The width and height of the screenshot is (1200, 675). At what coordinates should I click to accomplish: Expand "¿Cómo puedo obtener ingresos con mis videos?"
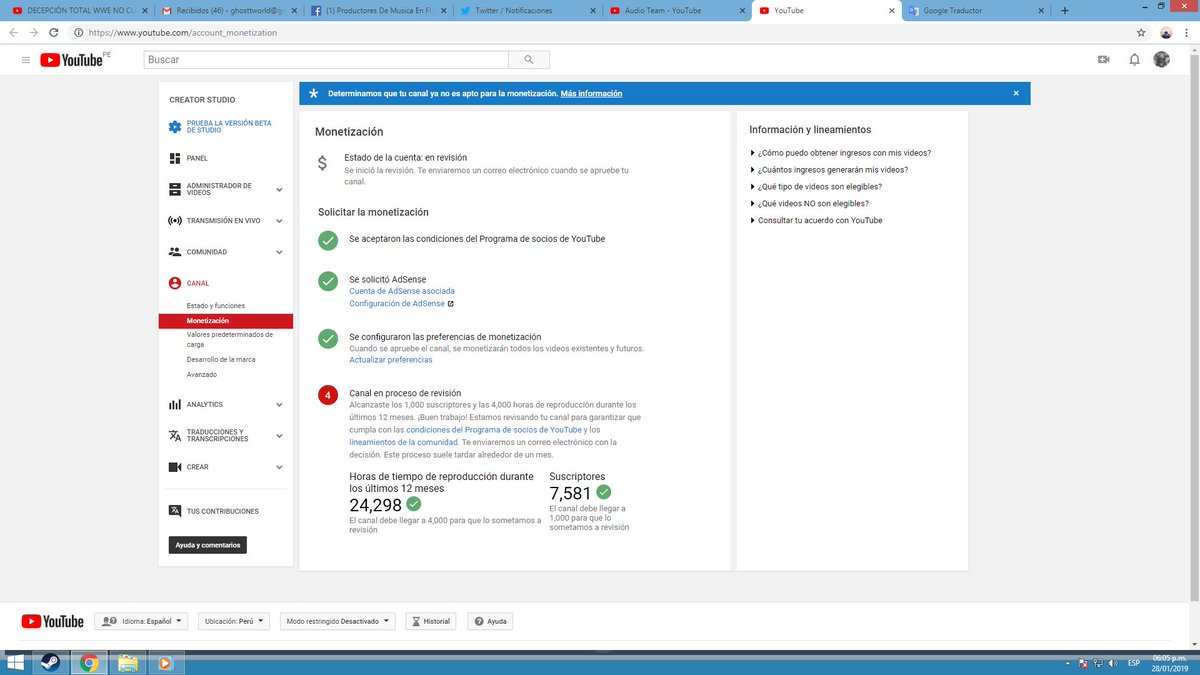click(841, 153)
